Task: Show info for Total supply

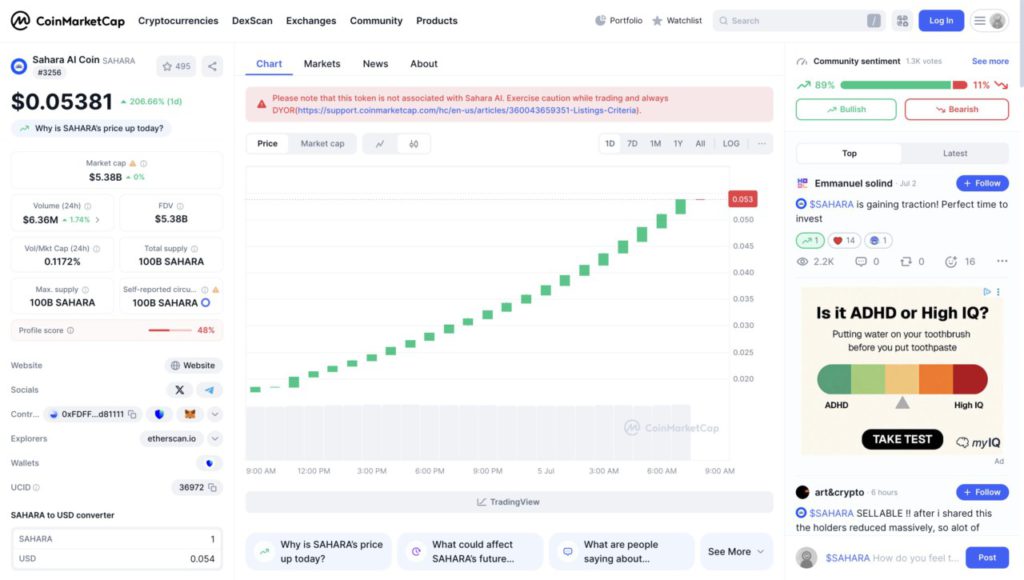Action: point(194,249)
